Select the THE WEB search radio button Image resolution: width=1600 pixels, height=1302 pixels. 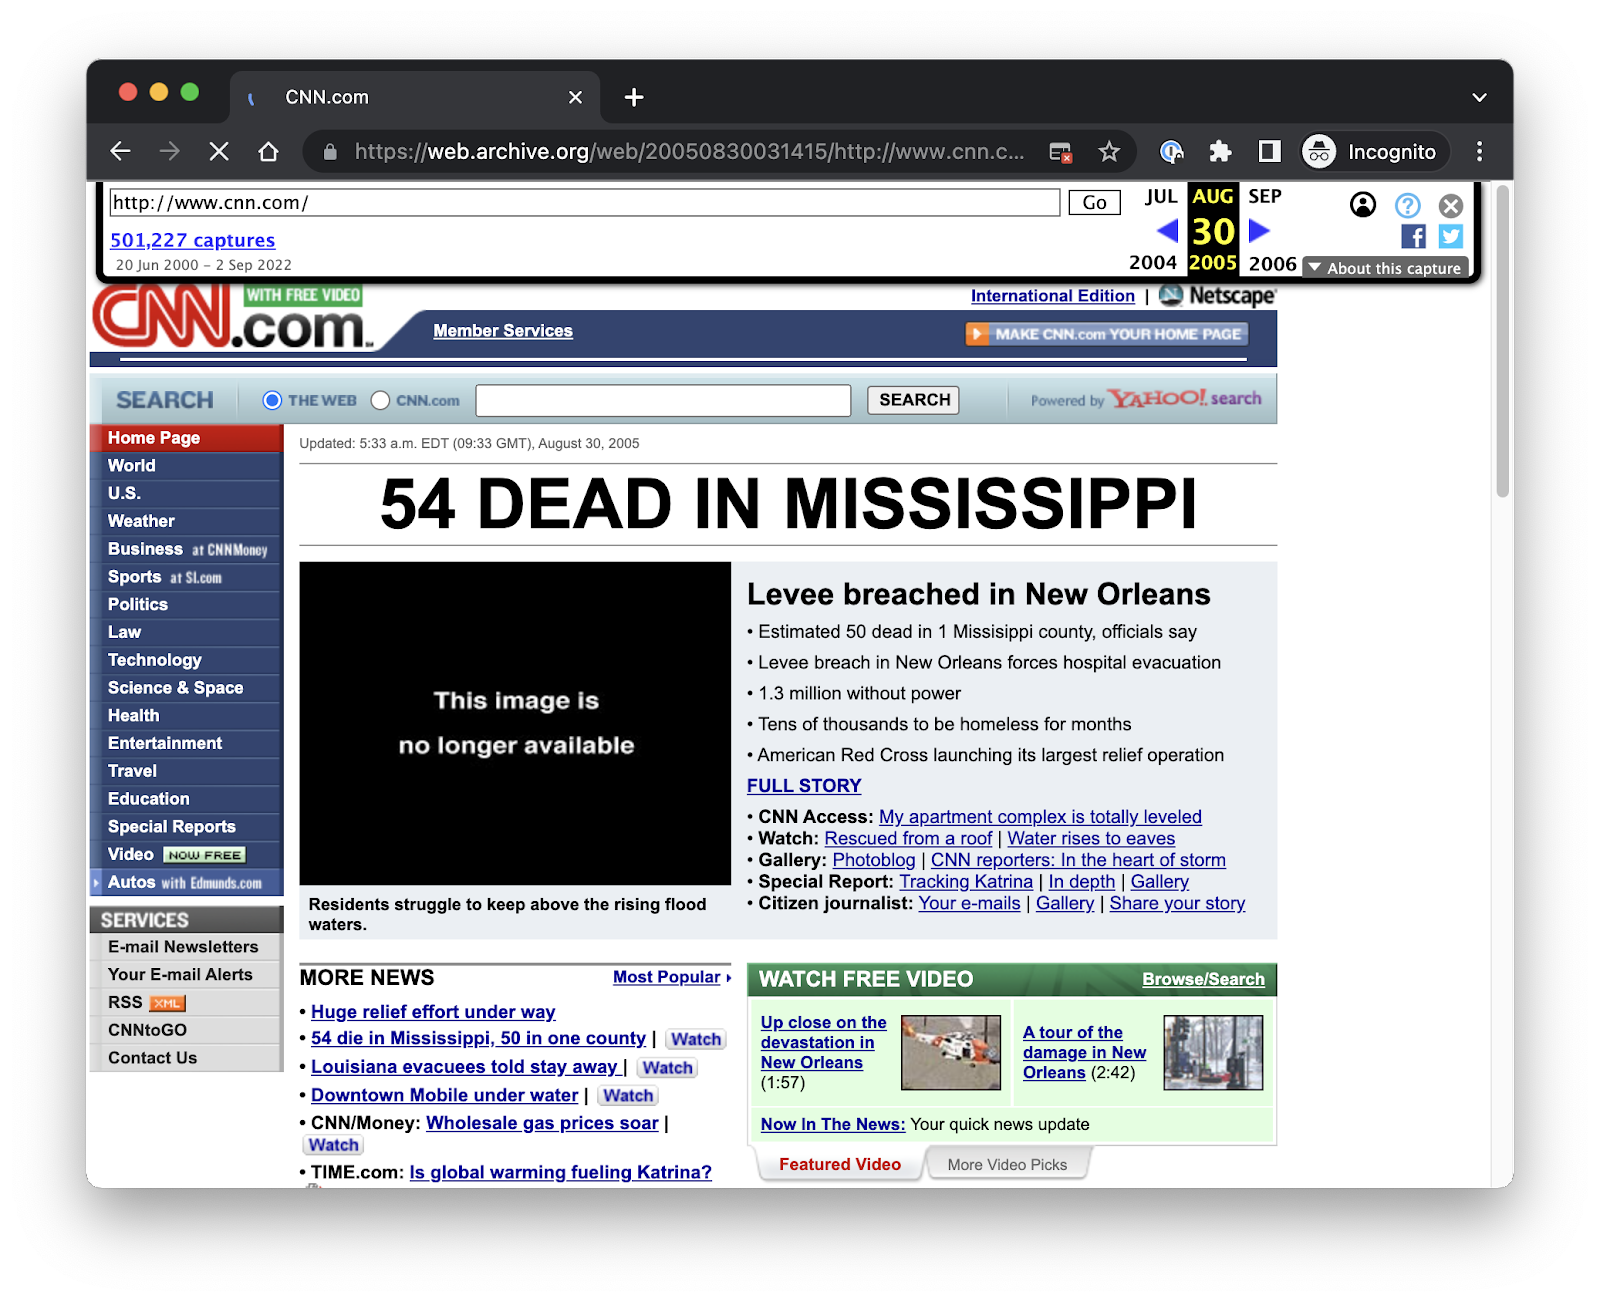point(272,400)
